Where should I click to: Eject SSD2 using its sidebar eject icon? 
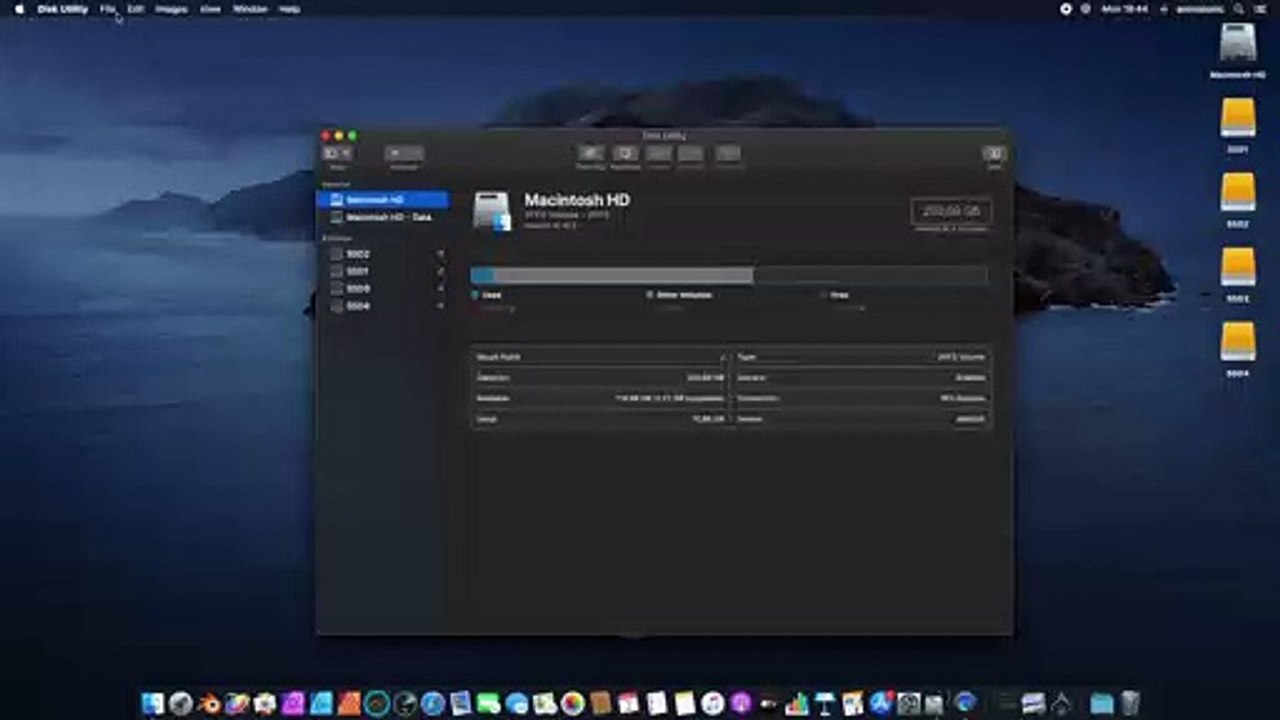click(x=440, y=254)
